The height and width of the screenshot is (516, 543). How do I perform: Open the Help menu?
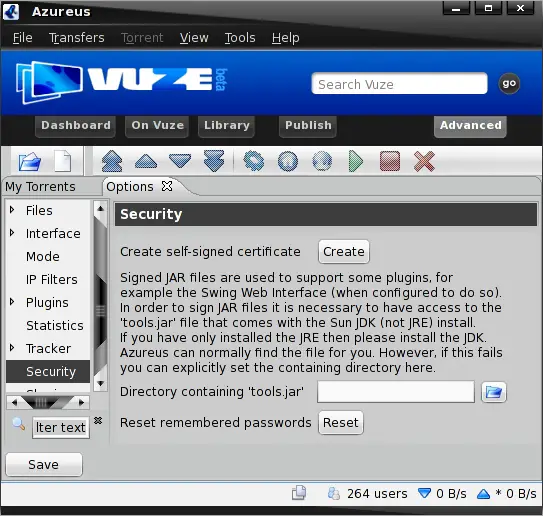click(x=286, y=37)
